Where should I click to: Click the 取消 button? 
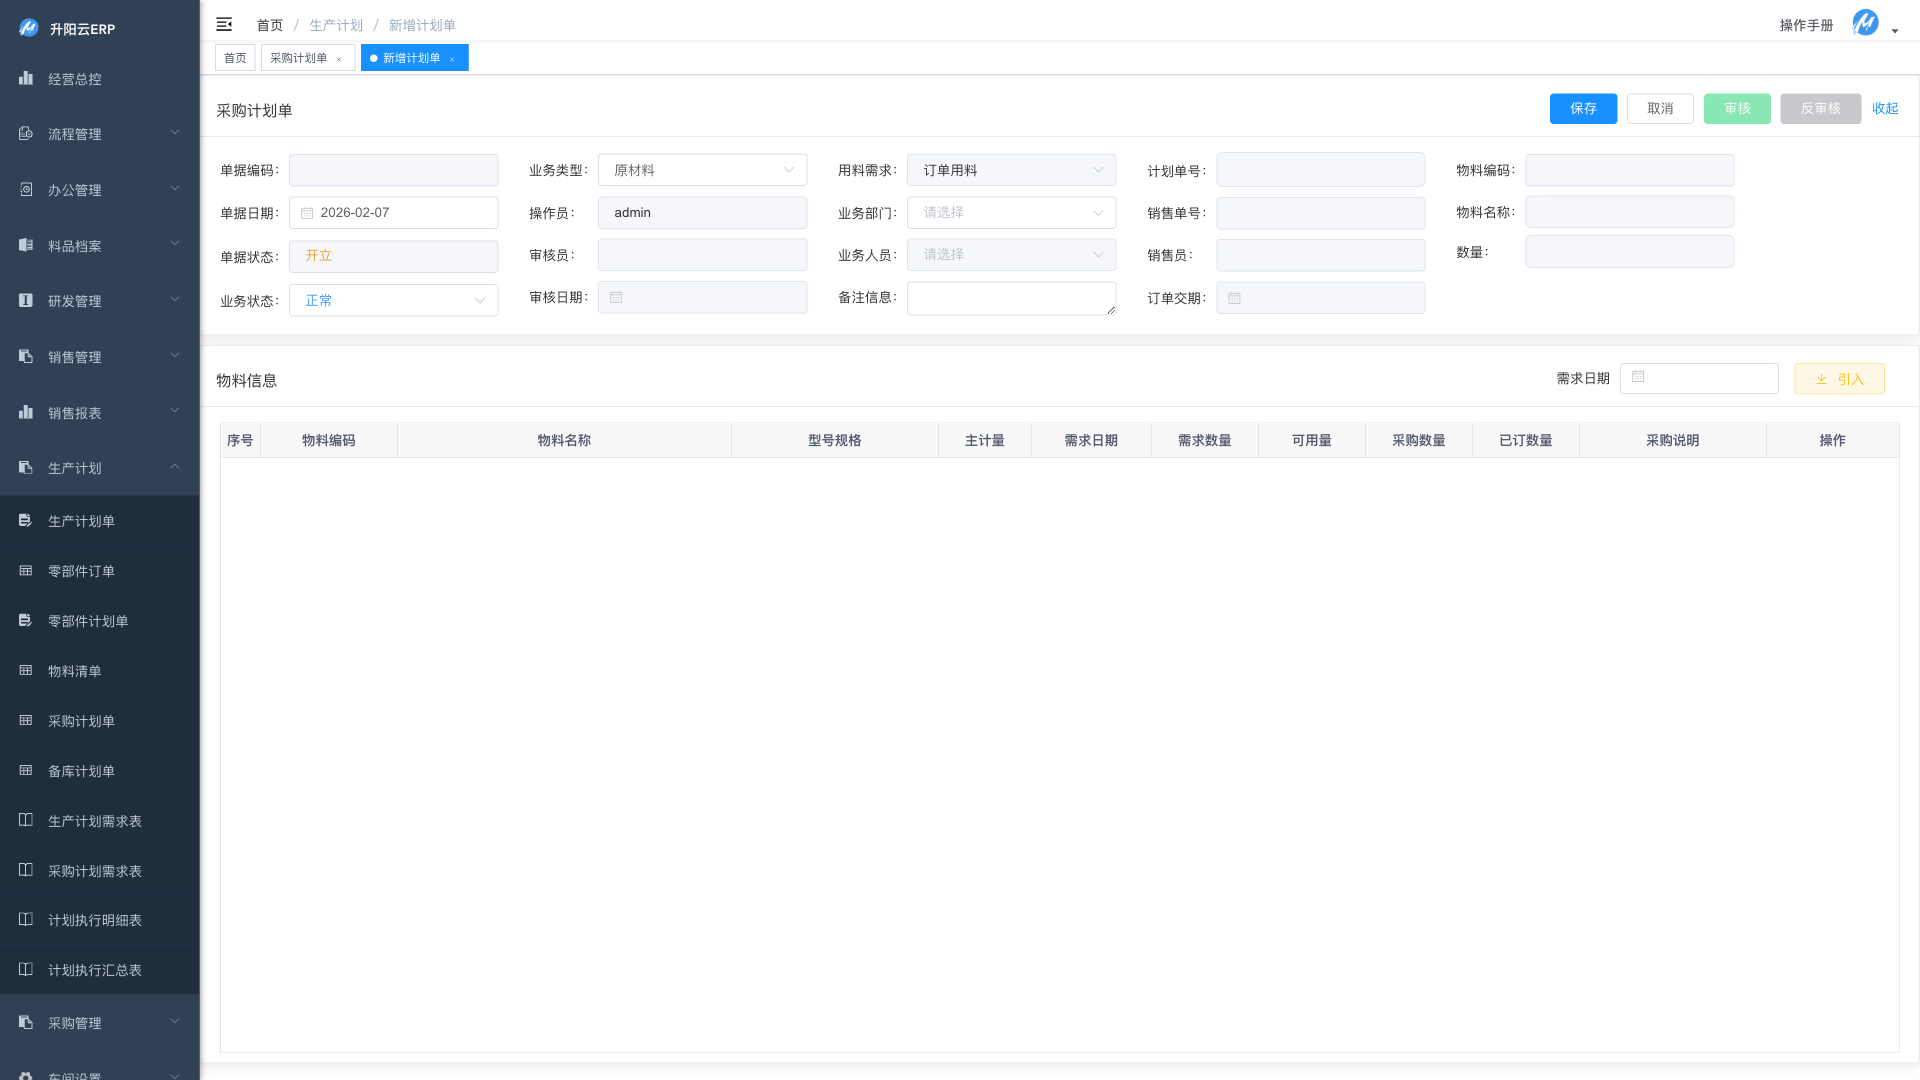pos(1660,108)
